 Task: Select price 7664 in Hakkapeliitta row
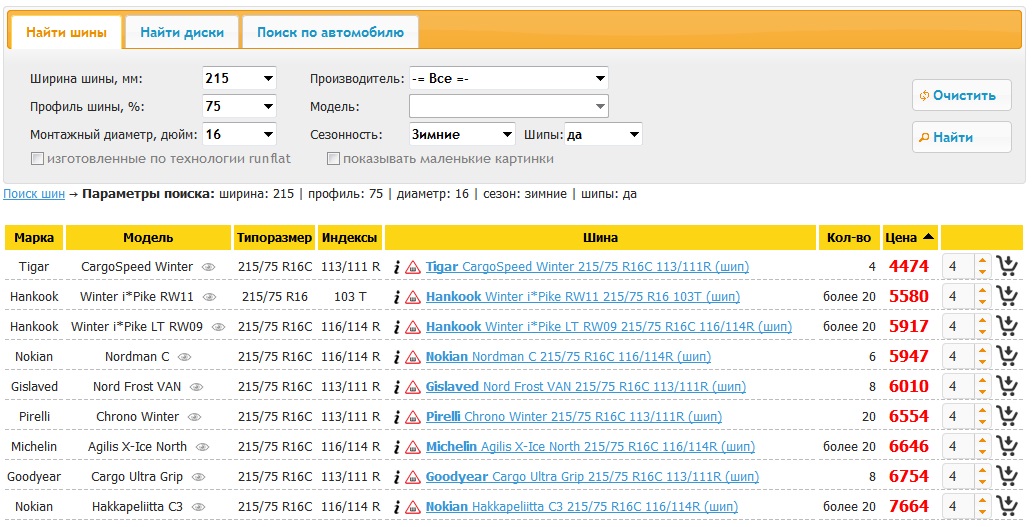coord(909,506)
